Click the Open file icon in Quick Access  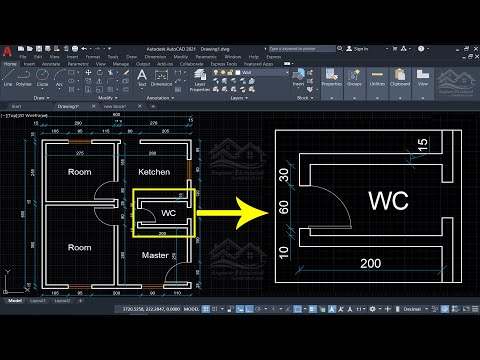point(30,49)
